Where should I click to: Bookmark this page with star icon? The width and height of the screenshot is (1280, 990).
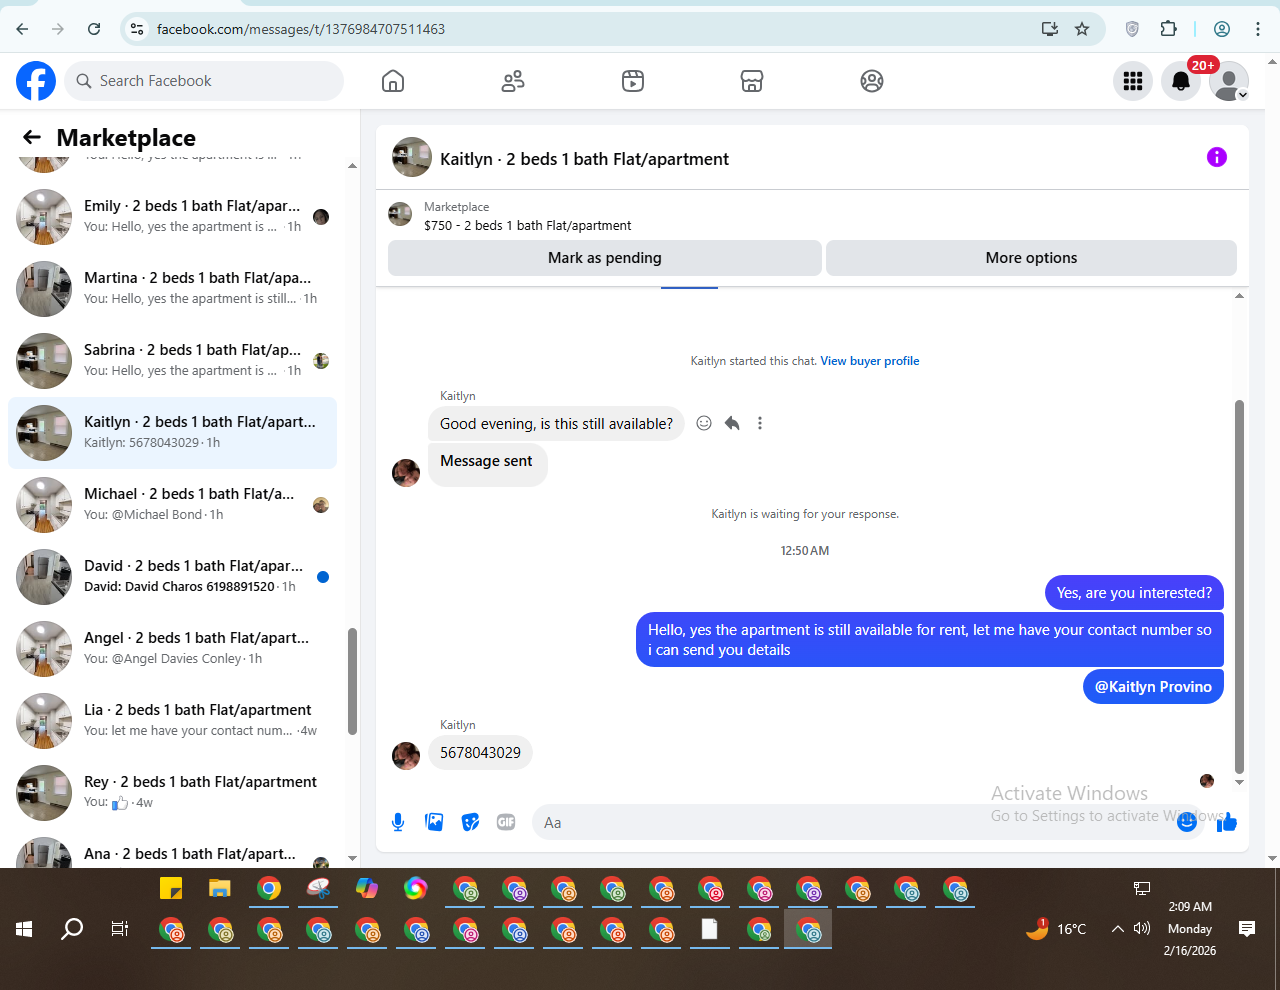pyautogui.click(x=1082, y=29)
